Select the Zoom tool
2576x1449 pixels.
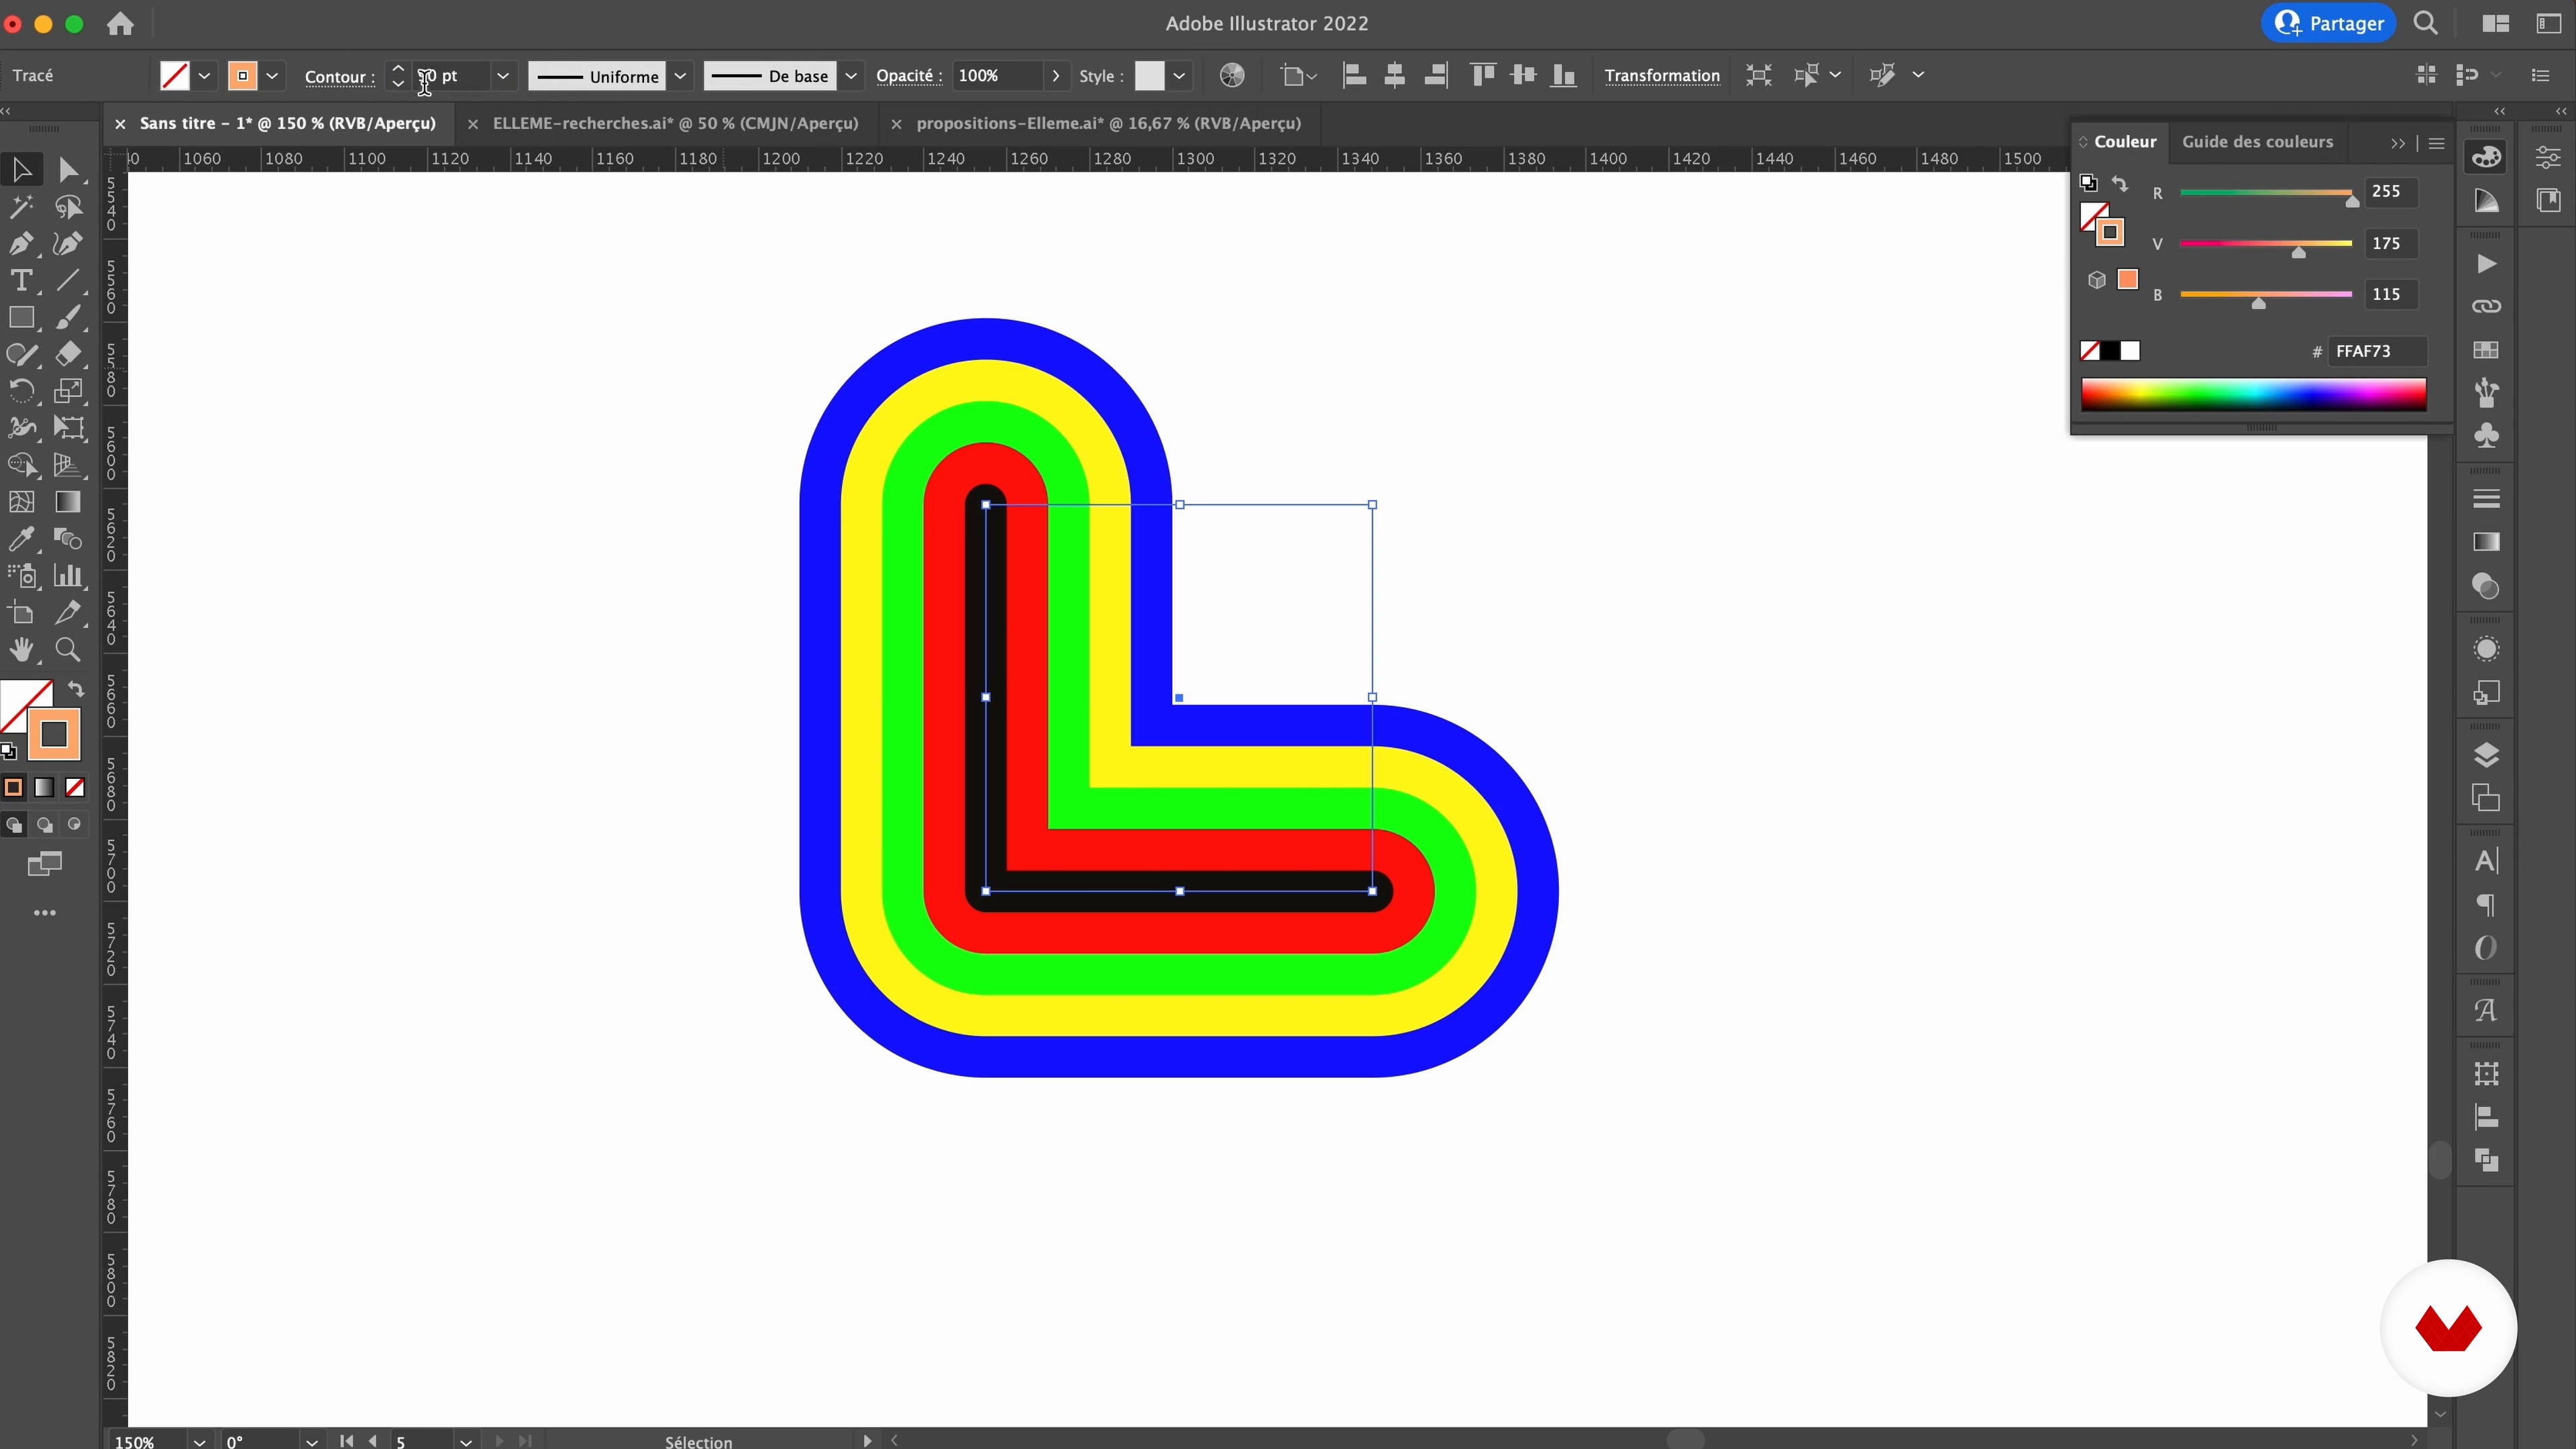(x=68, y=650)
